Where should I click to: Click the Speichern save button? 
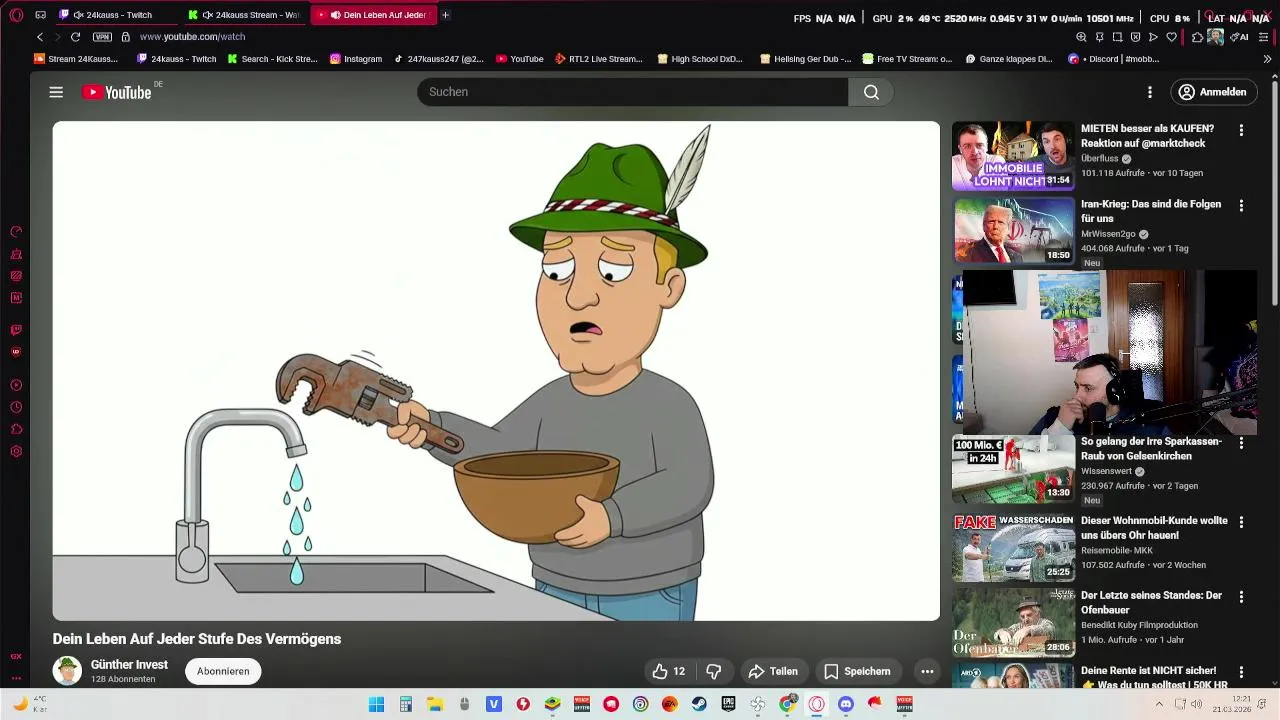857,671
